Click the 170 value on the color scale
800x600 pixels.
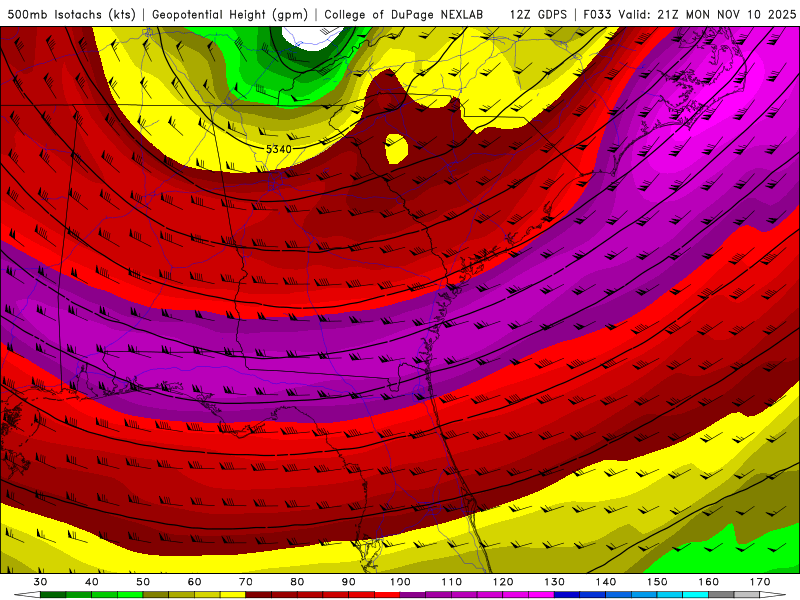click(760, 582)
